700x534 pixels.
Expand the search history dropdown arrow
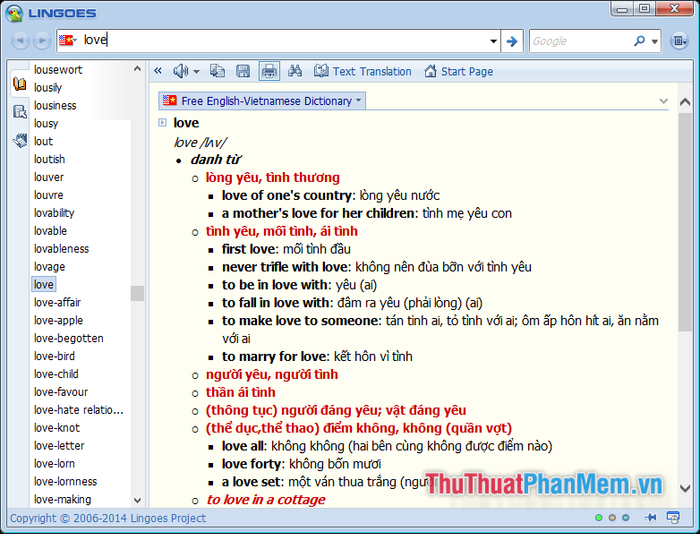tap(493, 41)
